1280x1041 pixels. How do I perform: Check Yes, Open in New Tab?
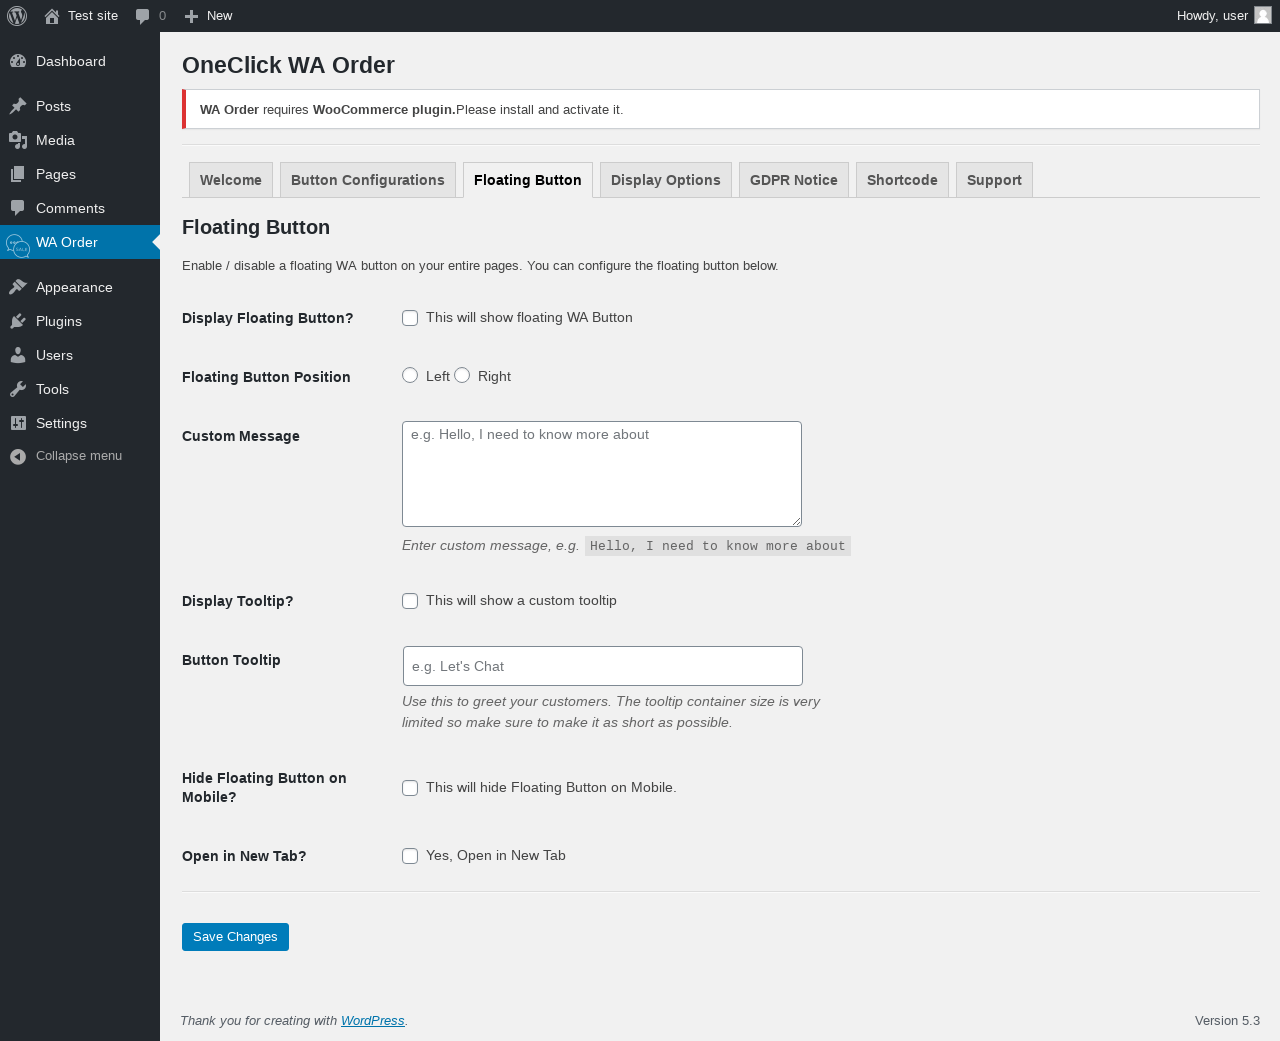pyautogui.click(x=410, y=856)
